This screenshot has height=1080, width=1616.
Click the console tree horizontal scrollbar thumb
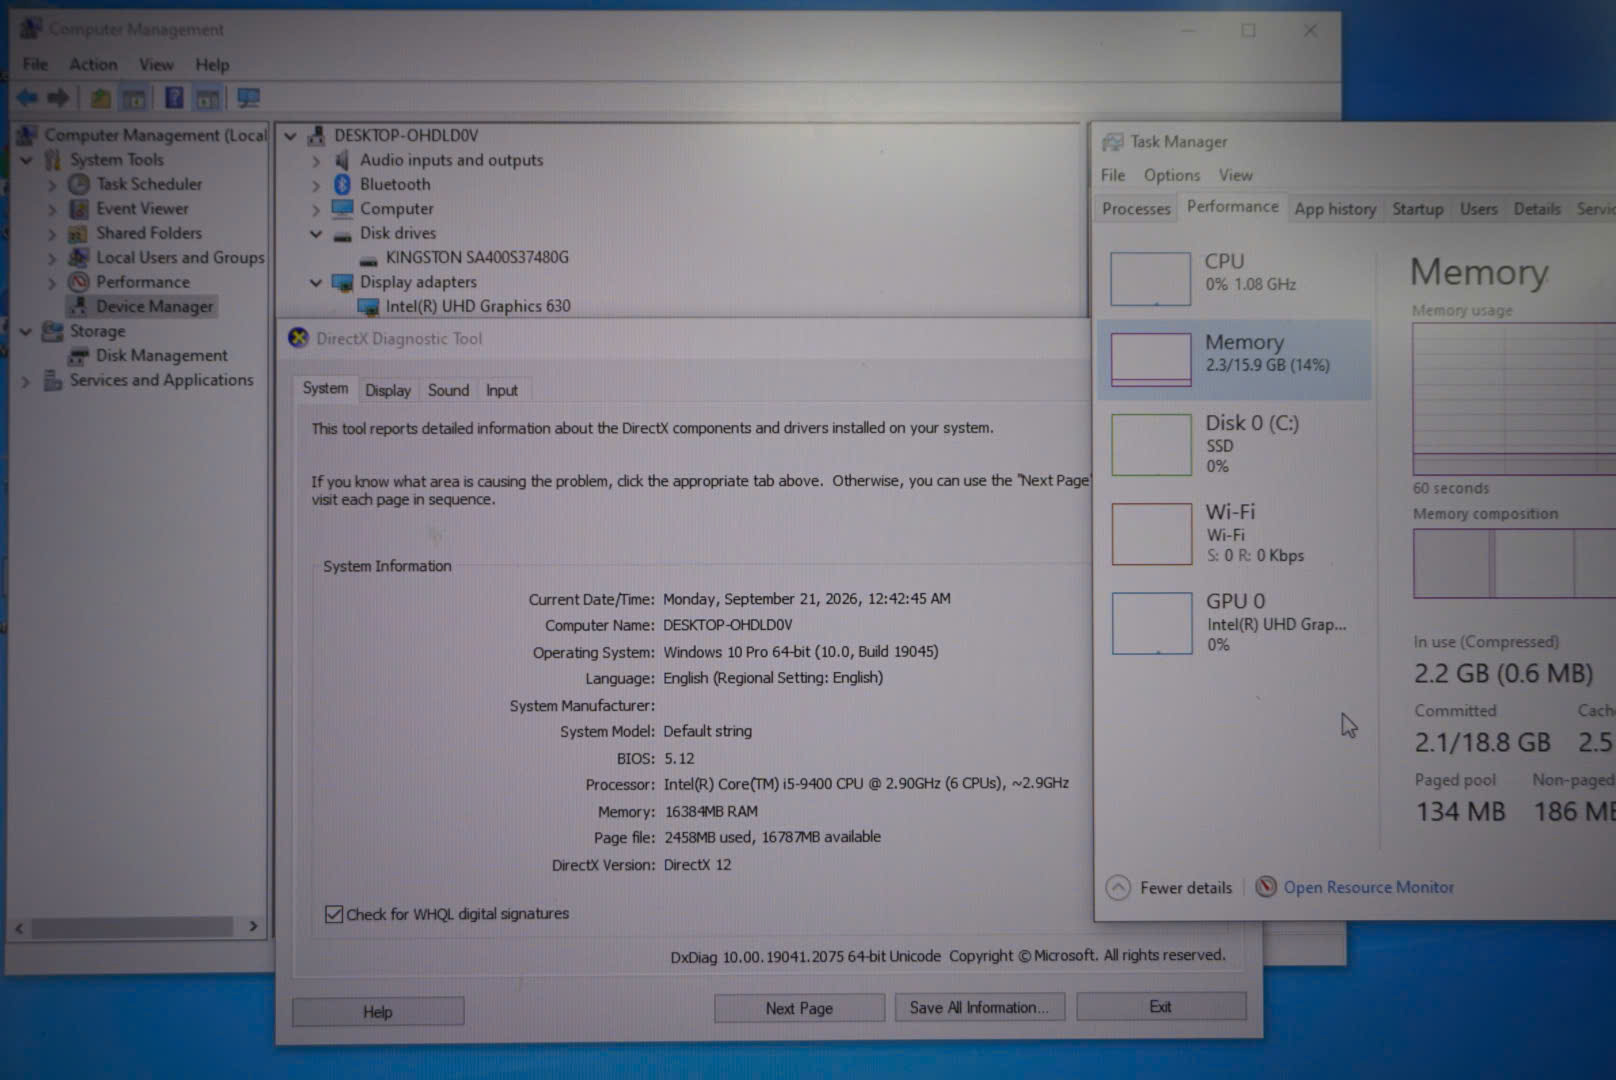(131, 927)
